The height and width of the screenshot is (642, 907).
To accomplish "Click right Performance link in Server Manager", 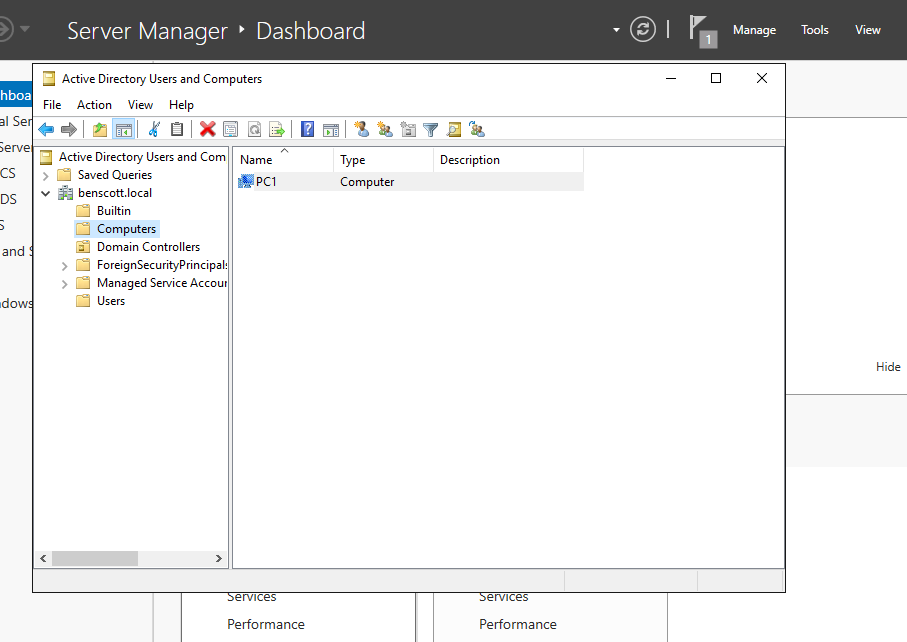I will coord(518,624).
